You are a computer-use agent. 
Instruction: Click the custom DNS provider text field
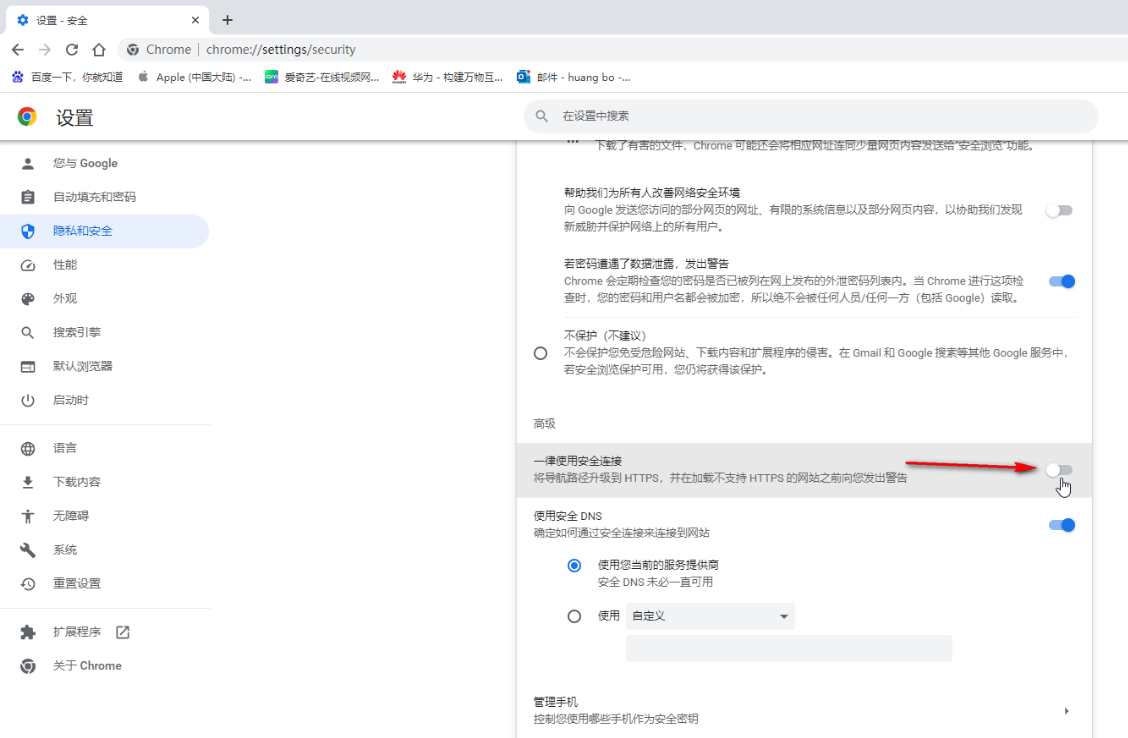tap(788, 648)
